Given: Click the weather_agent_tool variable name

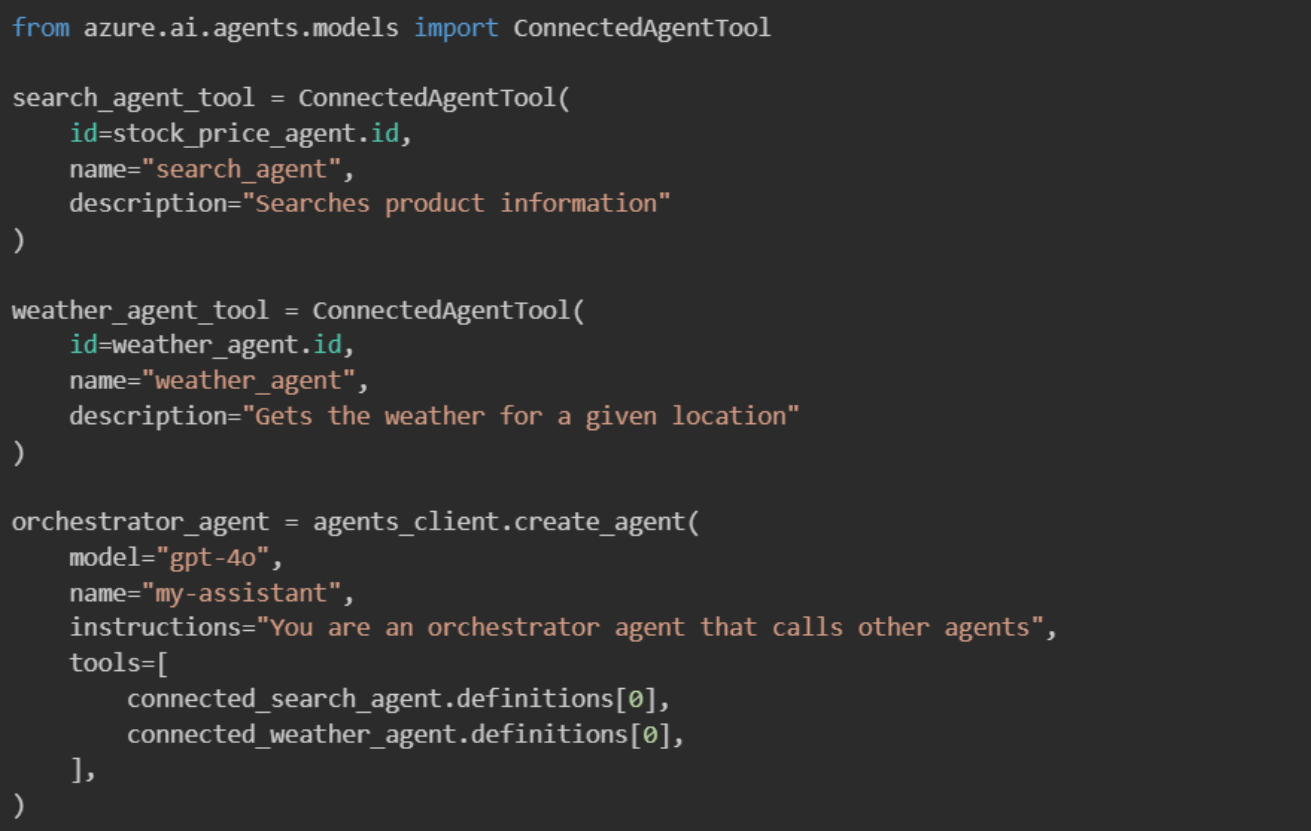Looking at the screenshot, I should coord(140,310).
